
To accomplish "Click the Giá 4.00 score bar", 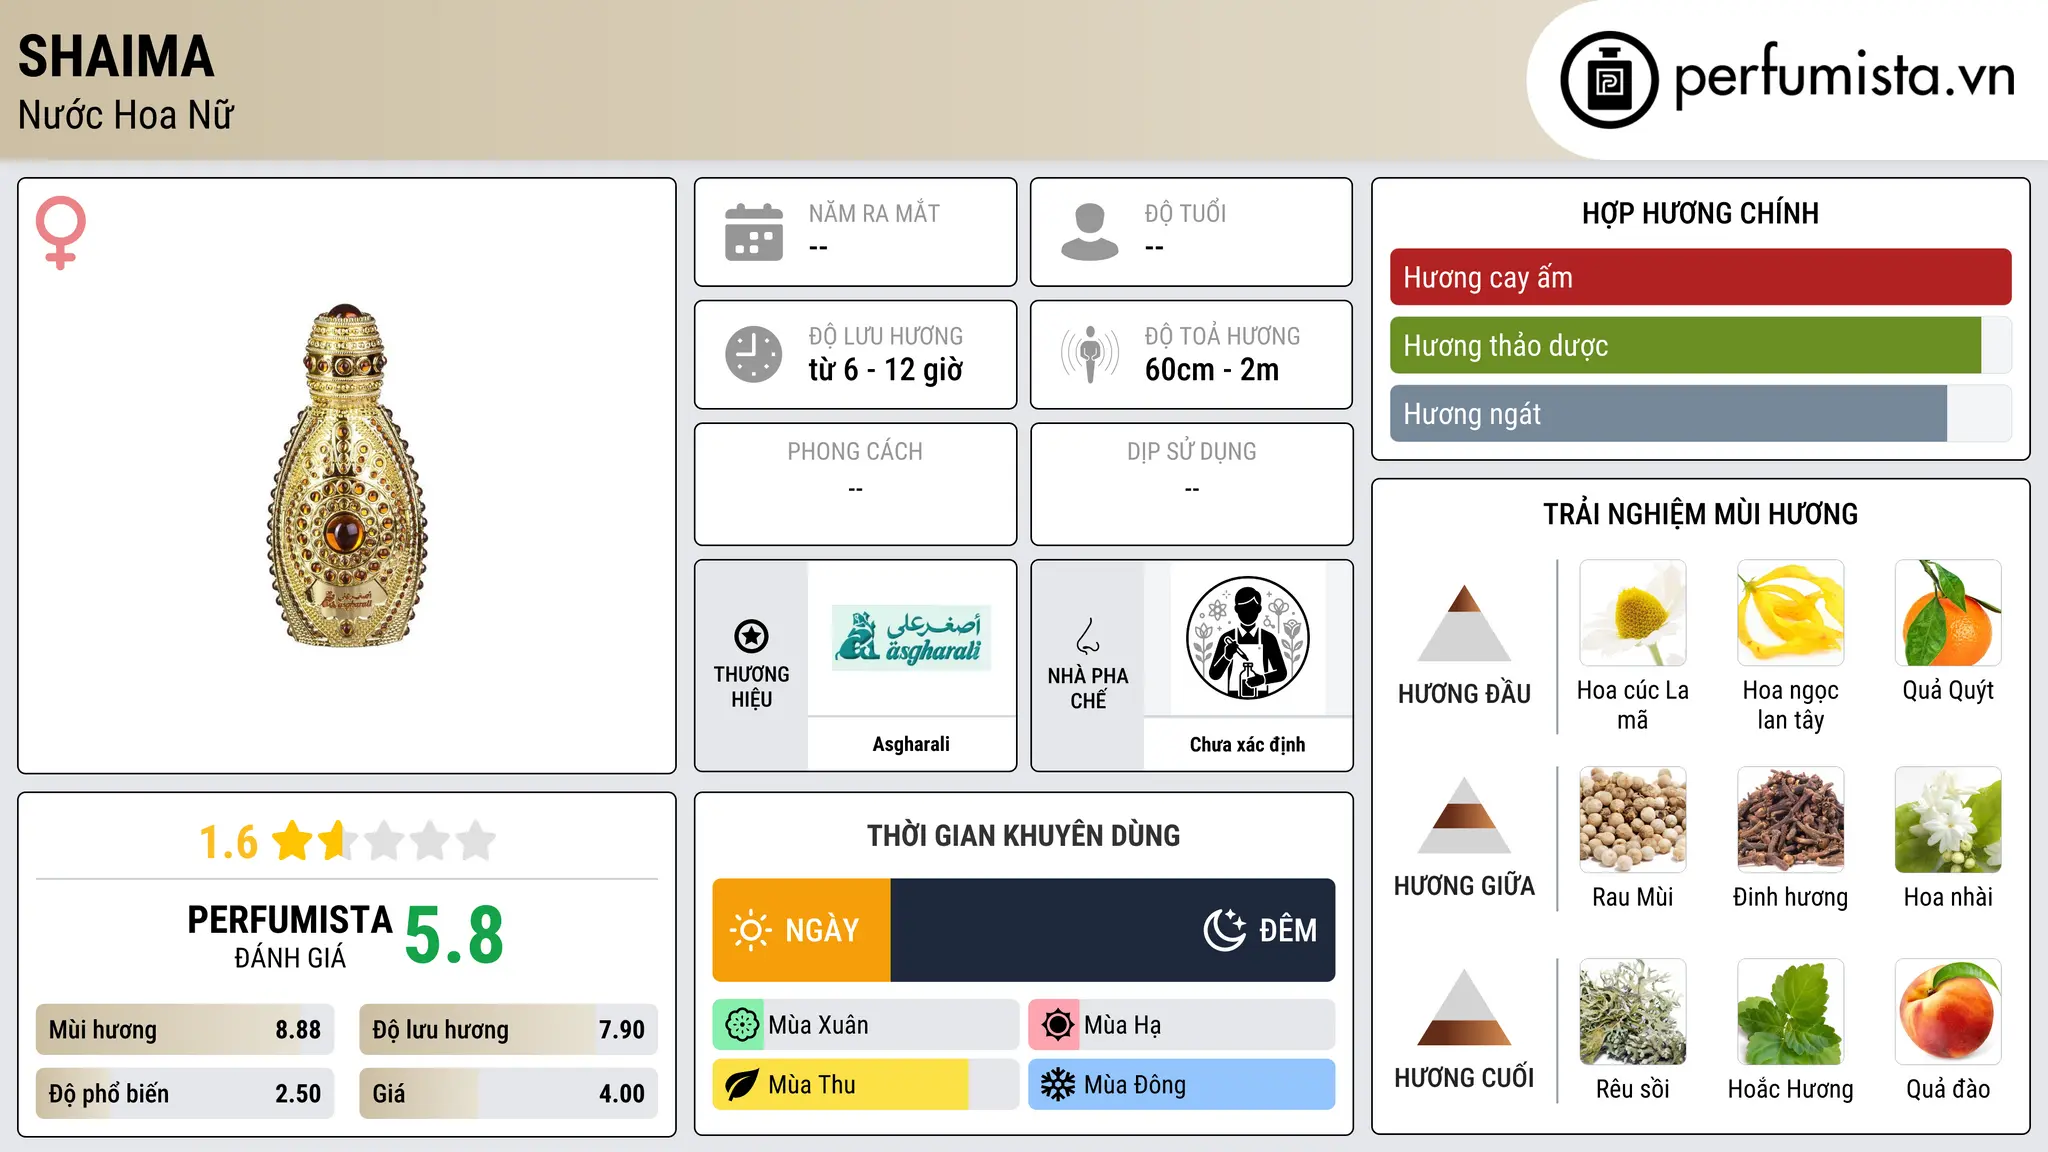I will point(508,1093).
